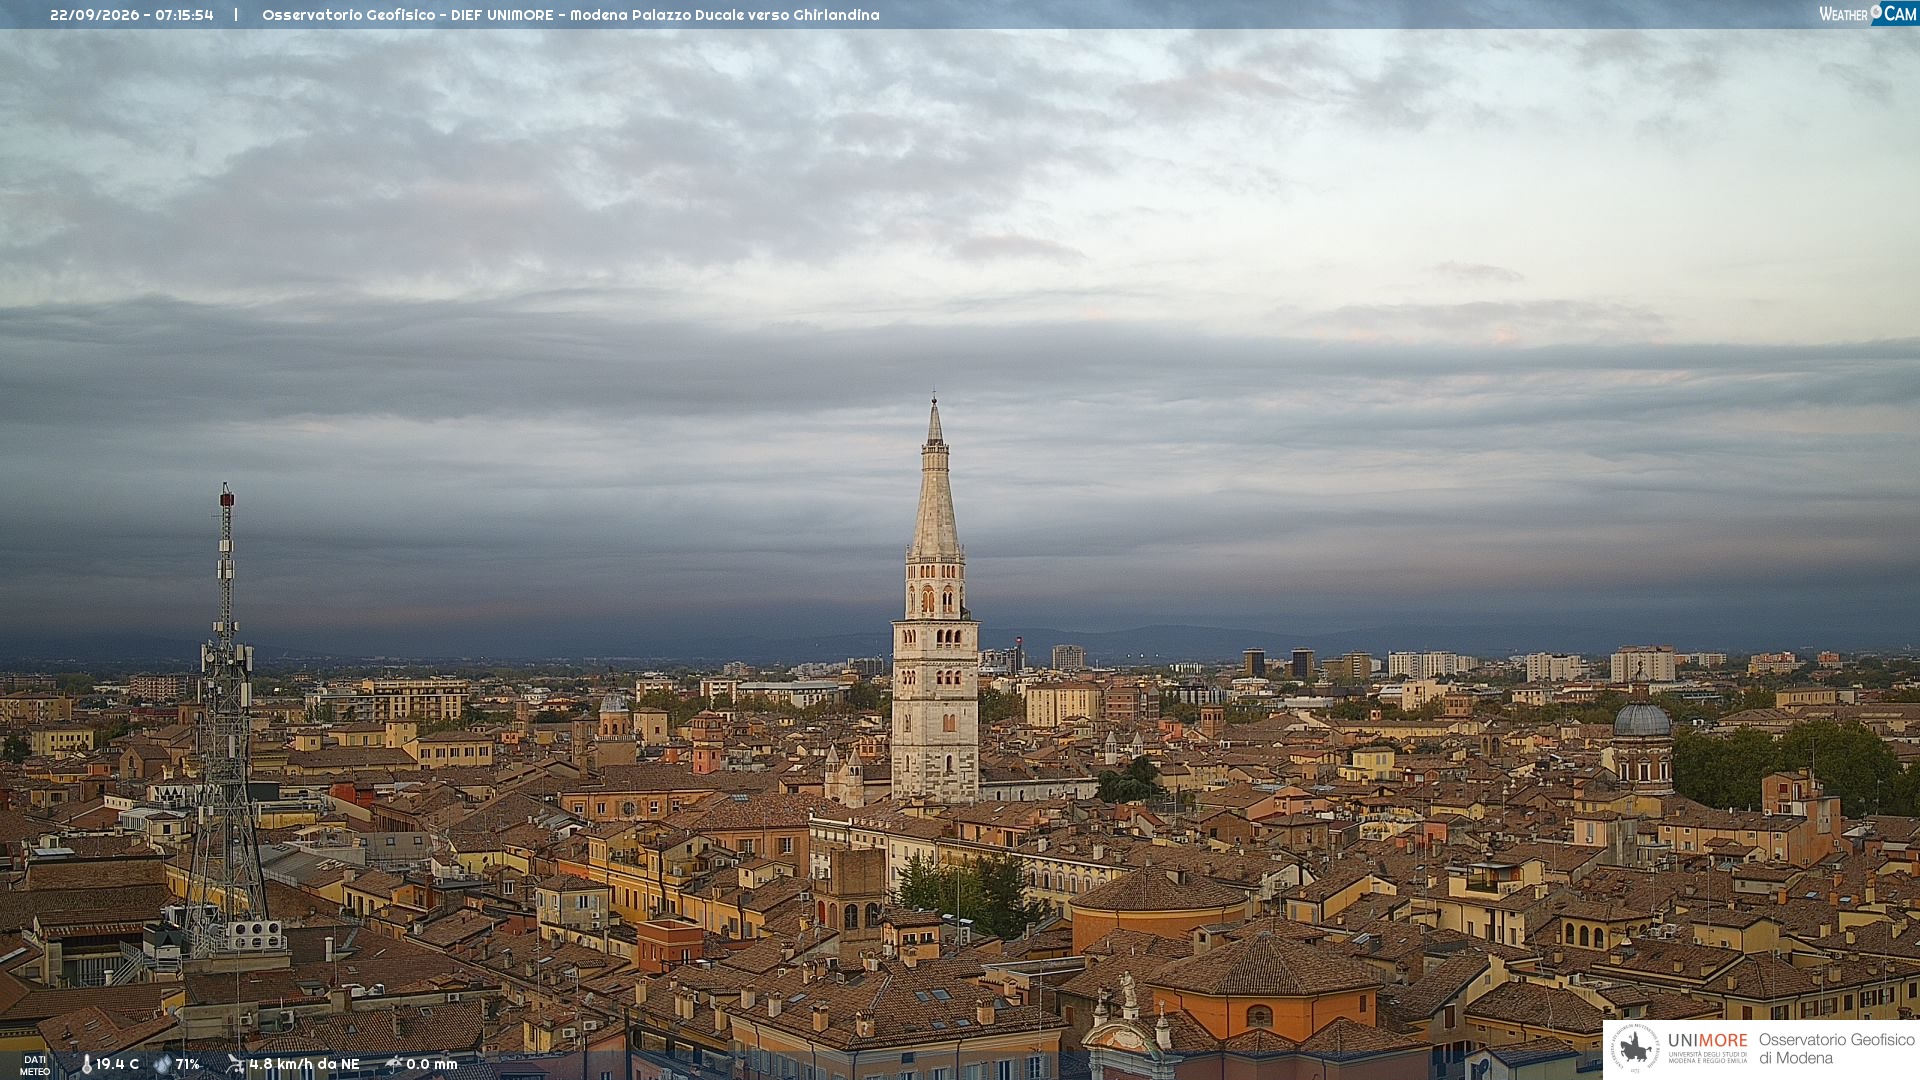Click the 4.8 km/h da NE wind reading
This screenshot has width=1920, height=1080.
coord(304,1065)
